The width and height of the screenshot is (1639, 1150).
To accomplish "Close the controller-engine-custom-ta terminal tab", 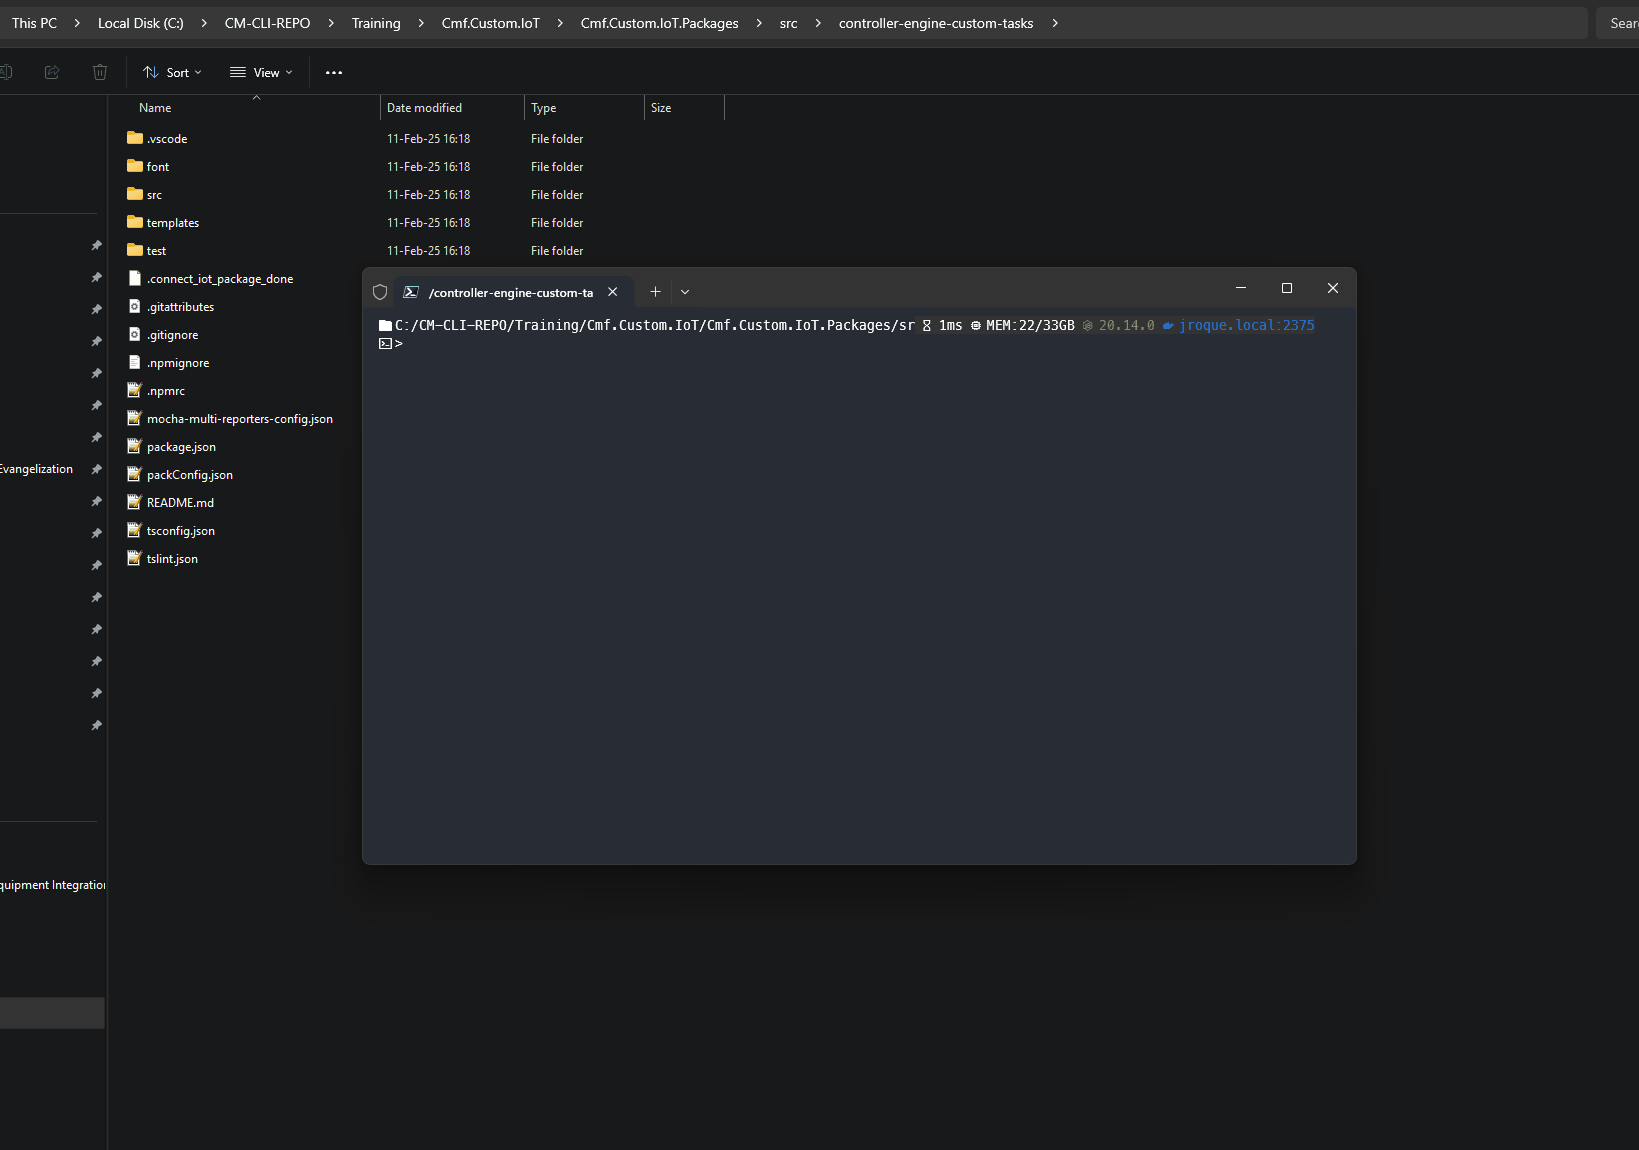I will [613, 292].
